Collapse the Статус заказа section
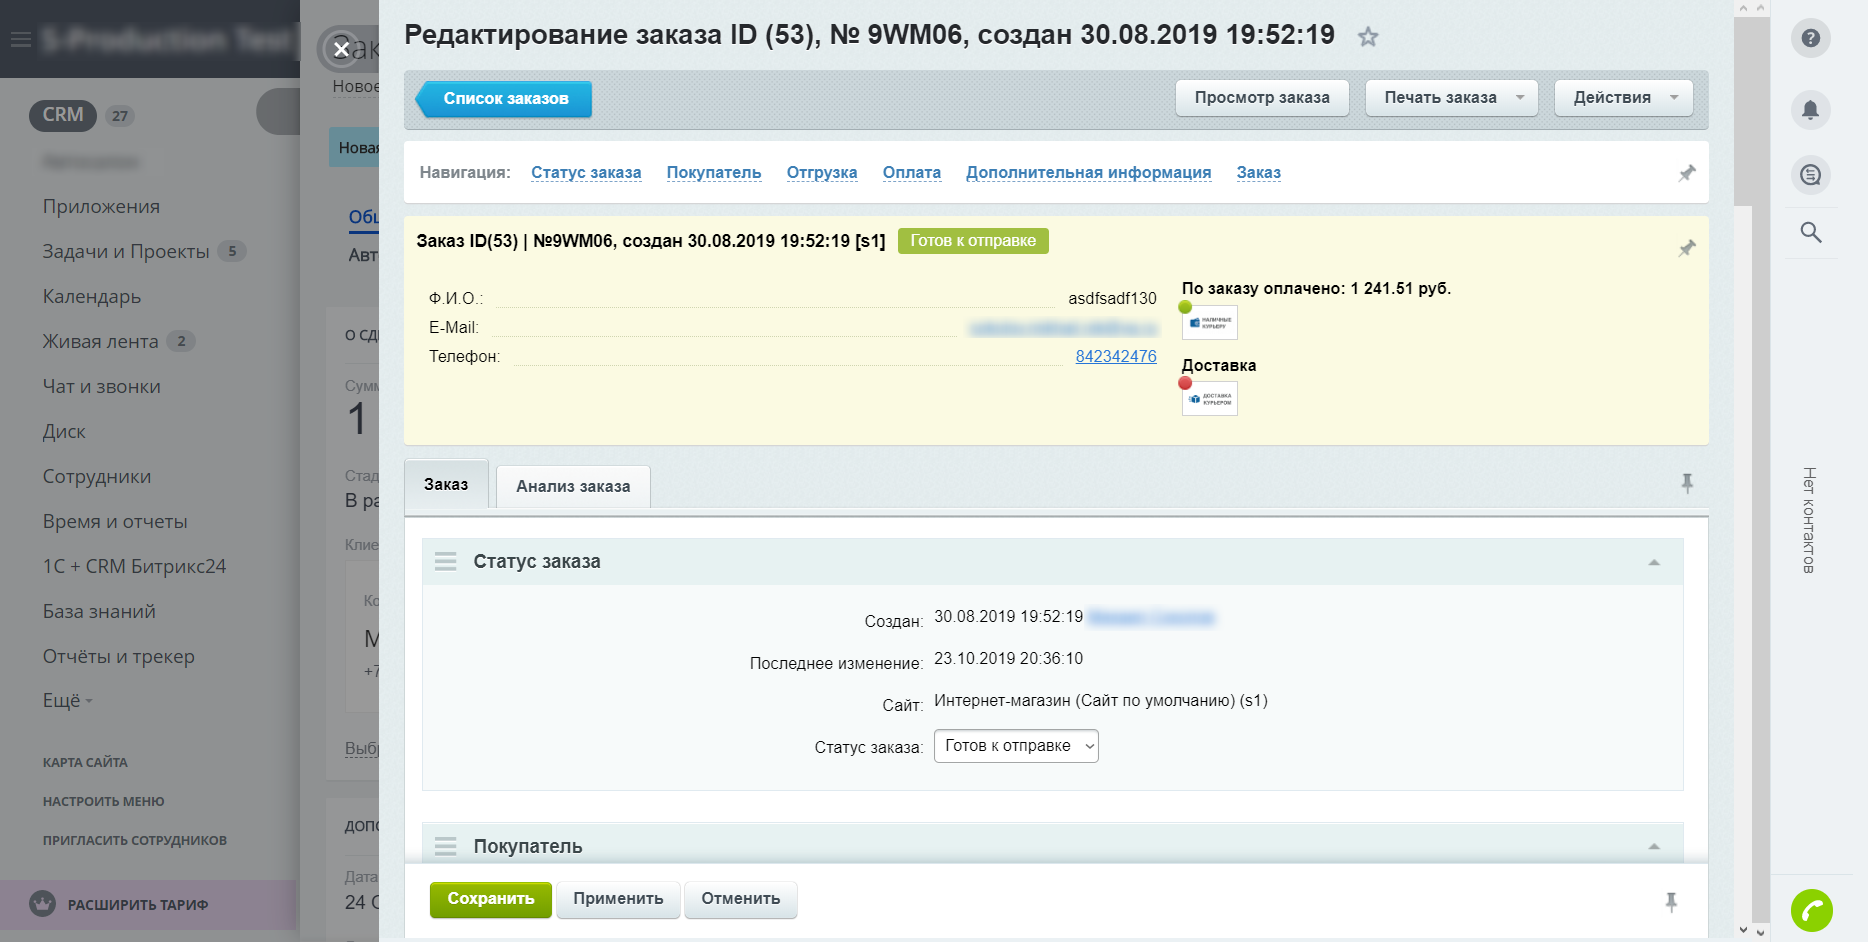This screenshot has height=942, width=1868. 1654,562
